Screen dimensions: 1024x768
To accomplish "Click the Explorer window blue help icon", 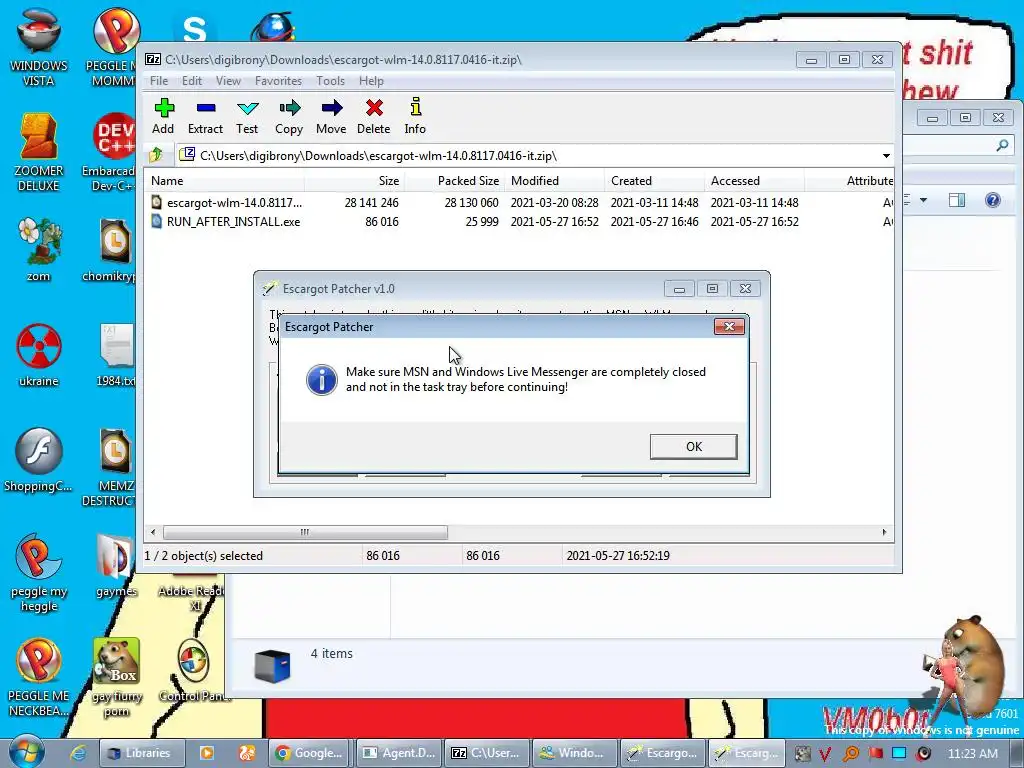I will [992, 200].
